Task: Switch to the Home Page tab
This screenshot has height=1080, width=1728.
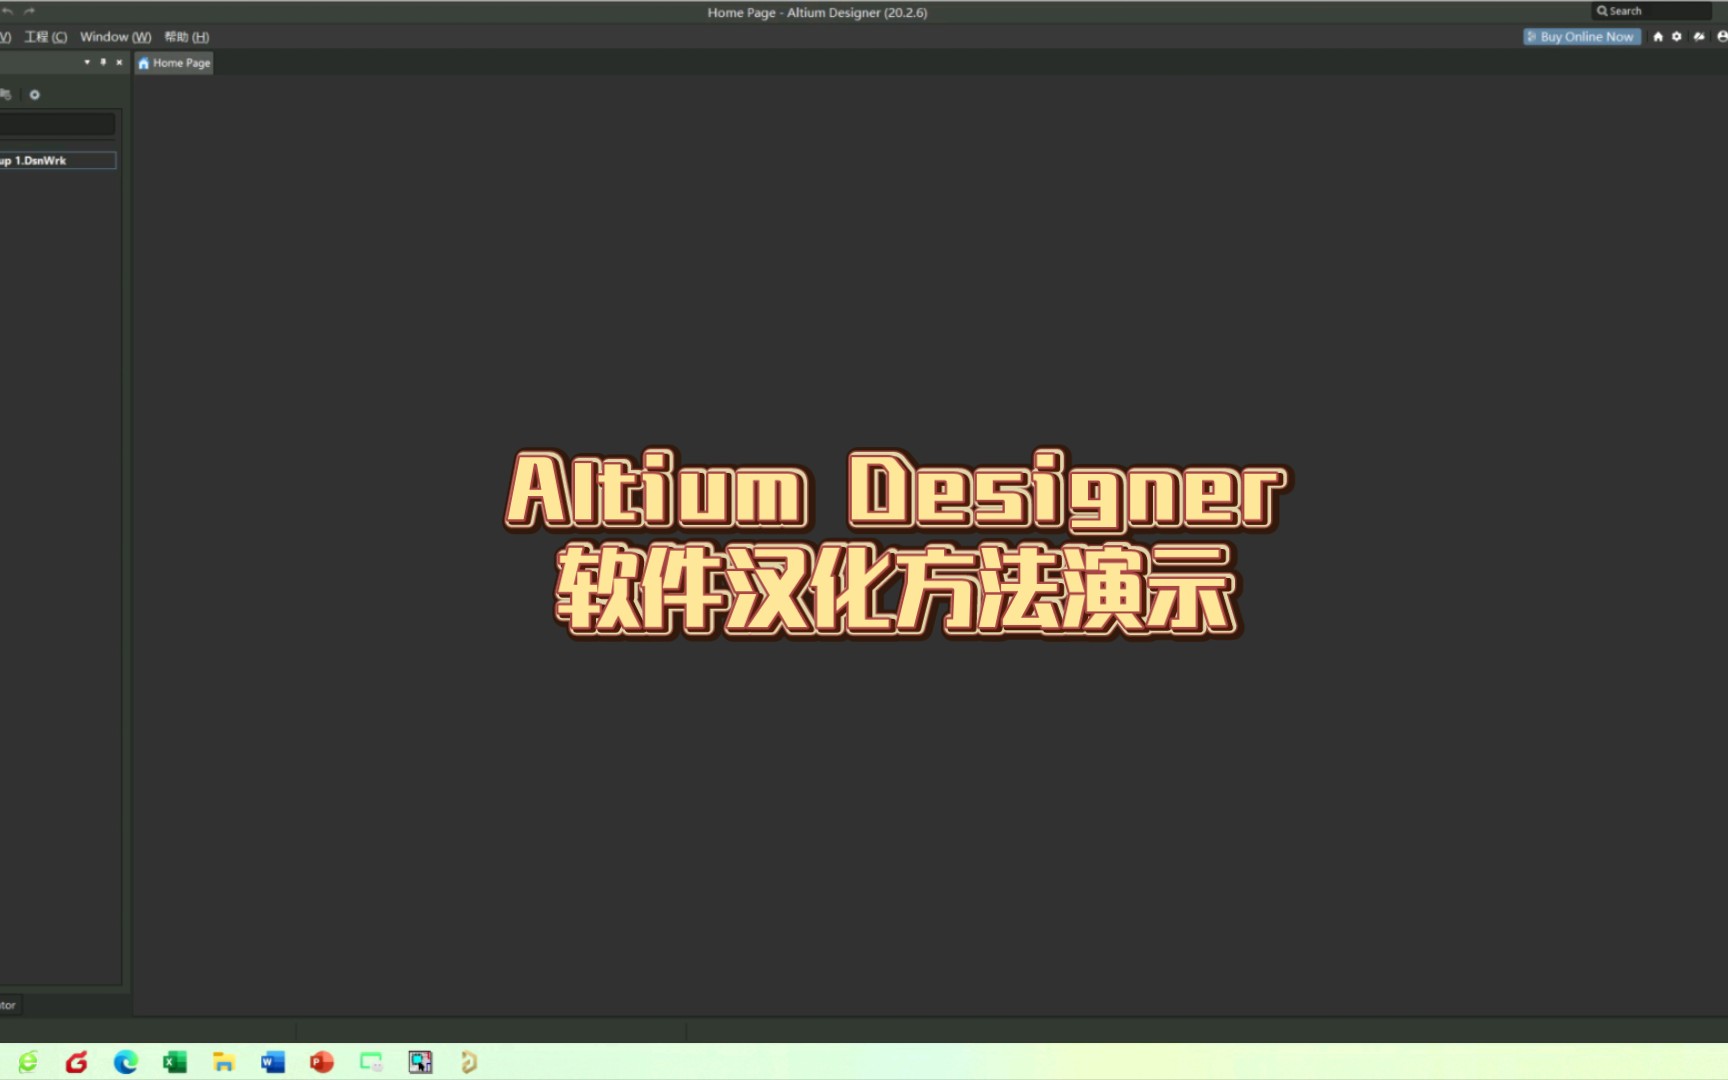Action: [x=174, y=63]
